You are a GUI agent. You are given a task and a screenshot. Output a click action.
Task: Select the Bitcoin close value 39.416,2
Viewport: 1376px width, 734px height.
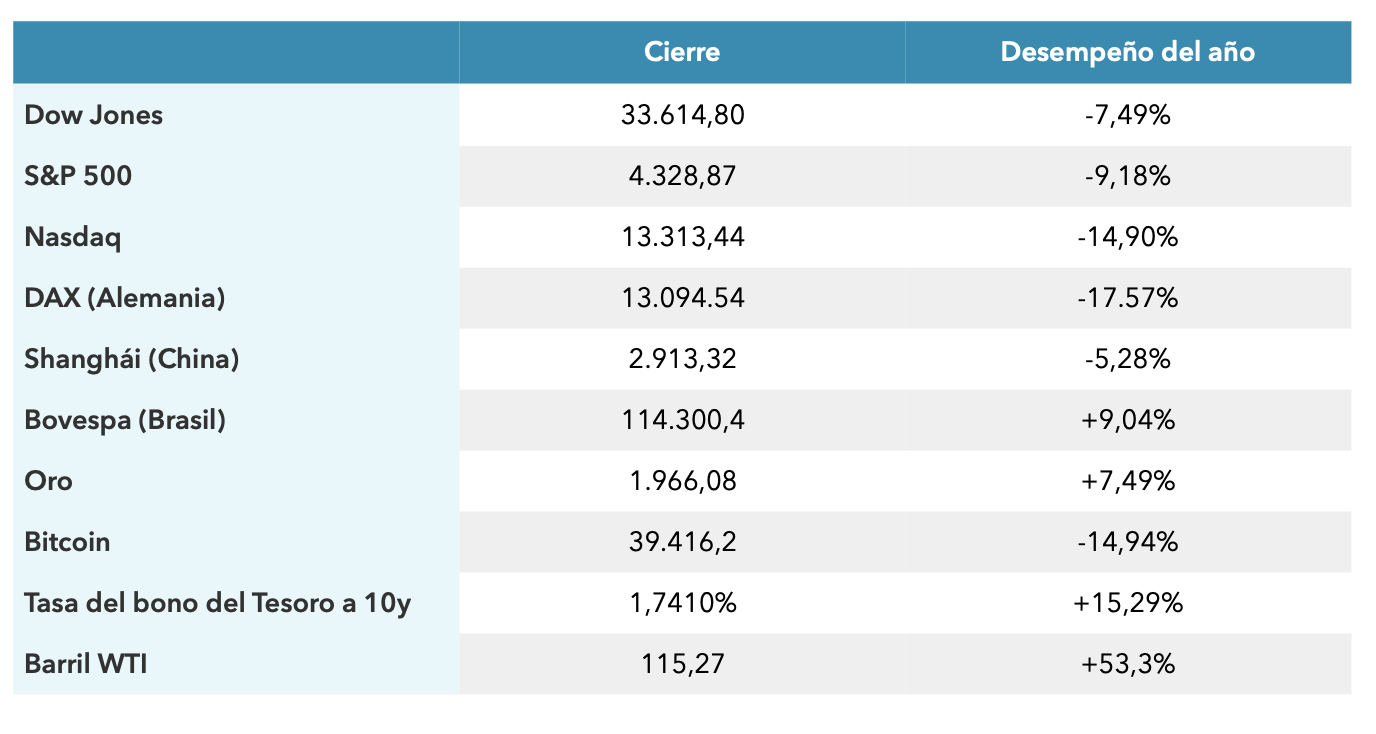(682, 542)
